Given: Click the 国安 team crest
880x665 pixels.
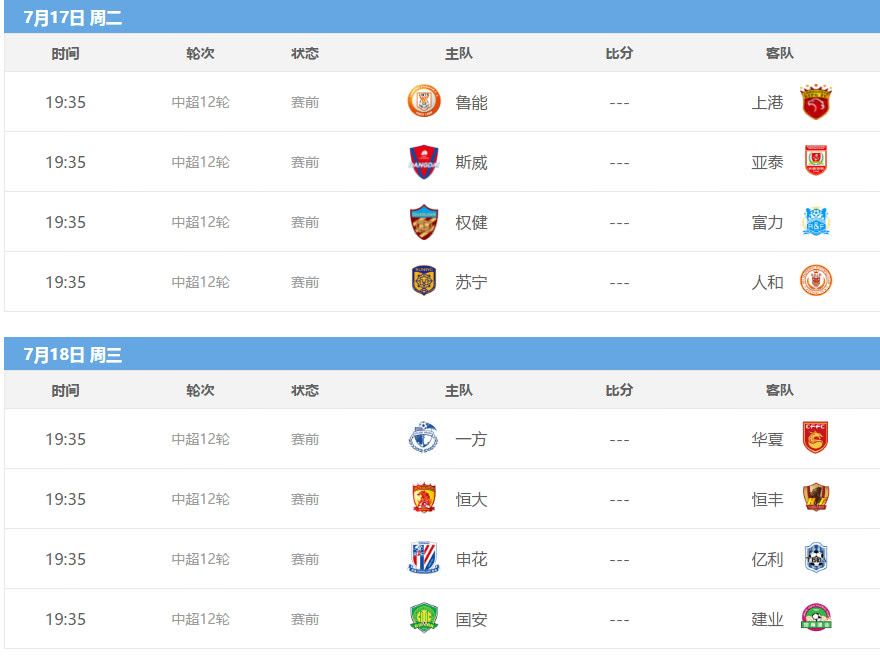Looking at the screenshot, I should (424, 619).
